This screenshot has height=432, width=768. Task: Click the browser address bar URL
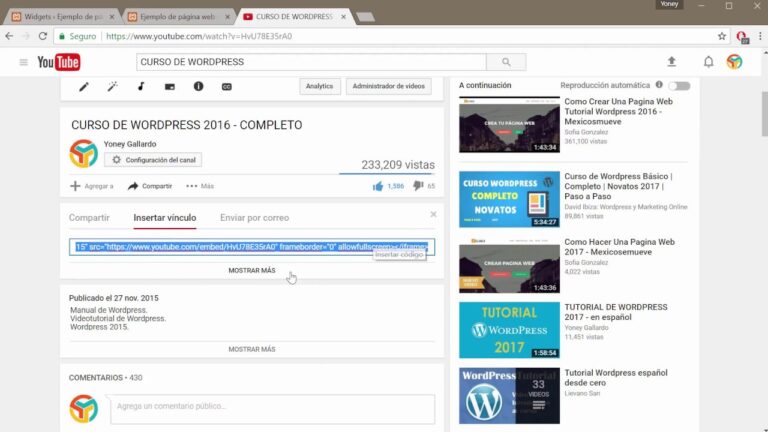coord(199,36)
